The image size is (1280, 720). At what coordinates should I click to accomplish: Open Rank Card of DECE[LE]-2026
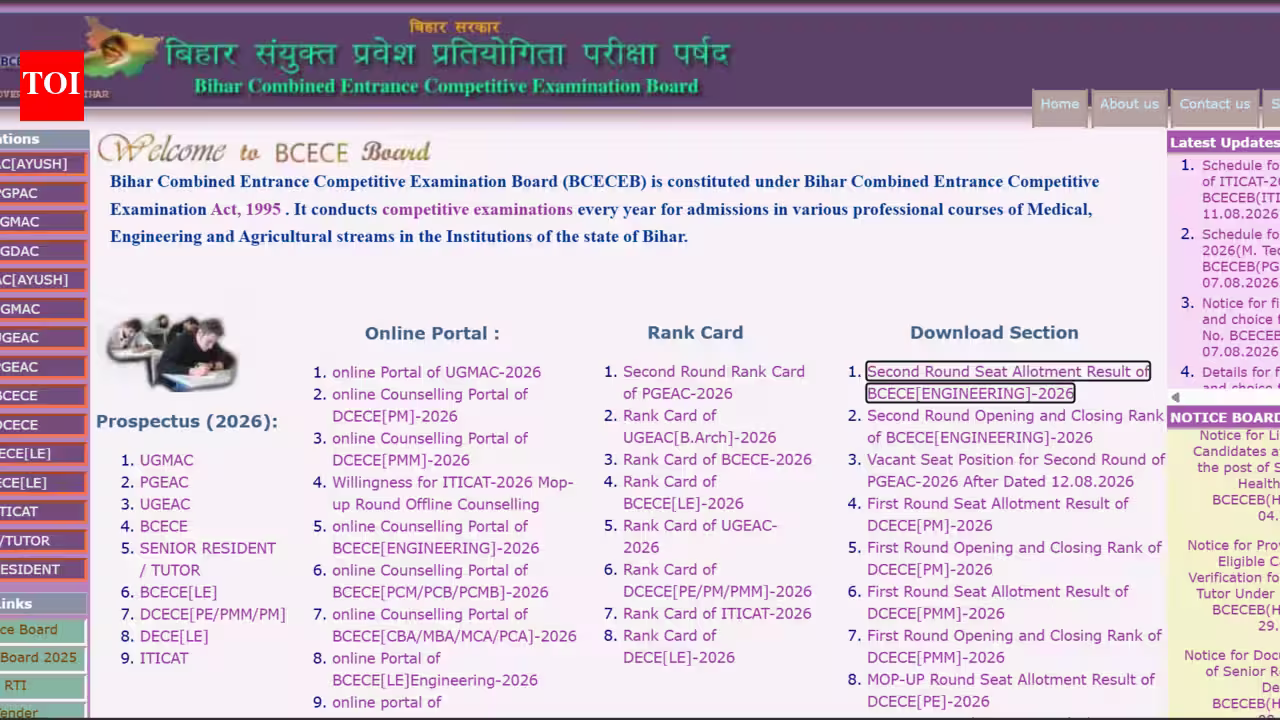(x=679, y=646)
